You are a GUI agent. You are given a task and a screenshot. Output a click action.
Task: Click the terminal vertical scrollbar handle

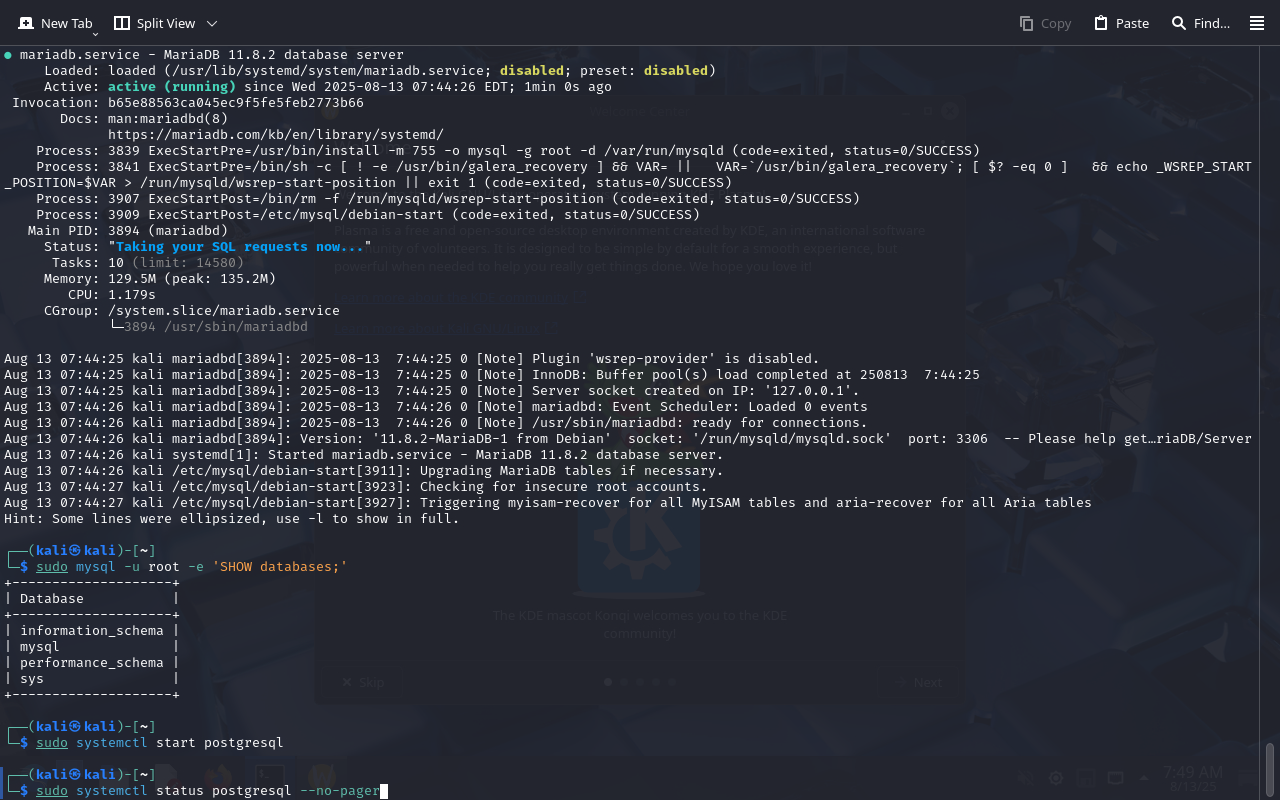[x=1270, y=768]
